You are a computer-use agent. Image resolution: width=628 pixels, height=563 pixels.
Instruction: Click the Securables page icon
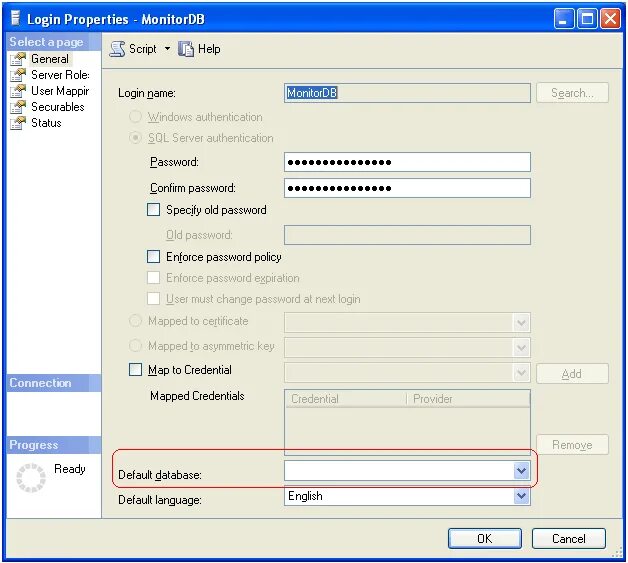[x=18, y=107]
